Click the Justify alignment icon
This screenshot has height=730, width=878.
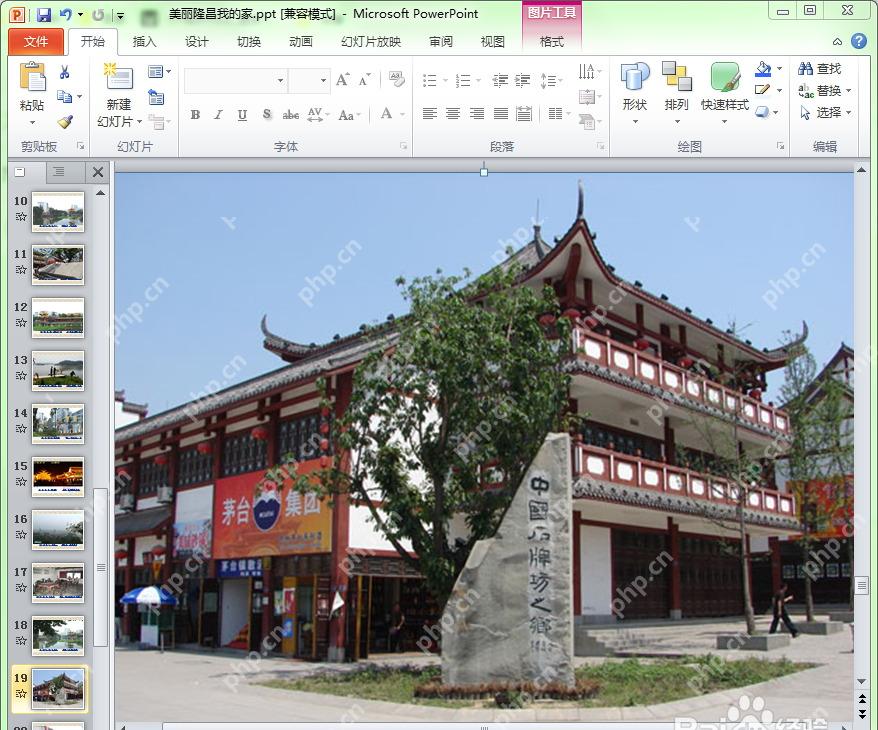[501, 114]
